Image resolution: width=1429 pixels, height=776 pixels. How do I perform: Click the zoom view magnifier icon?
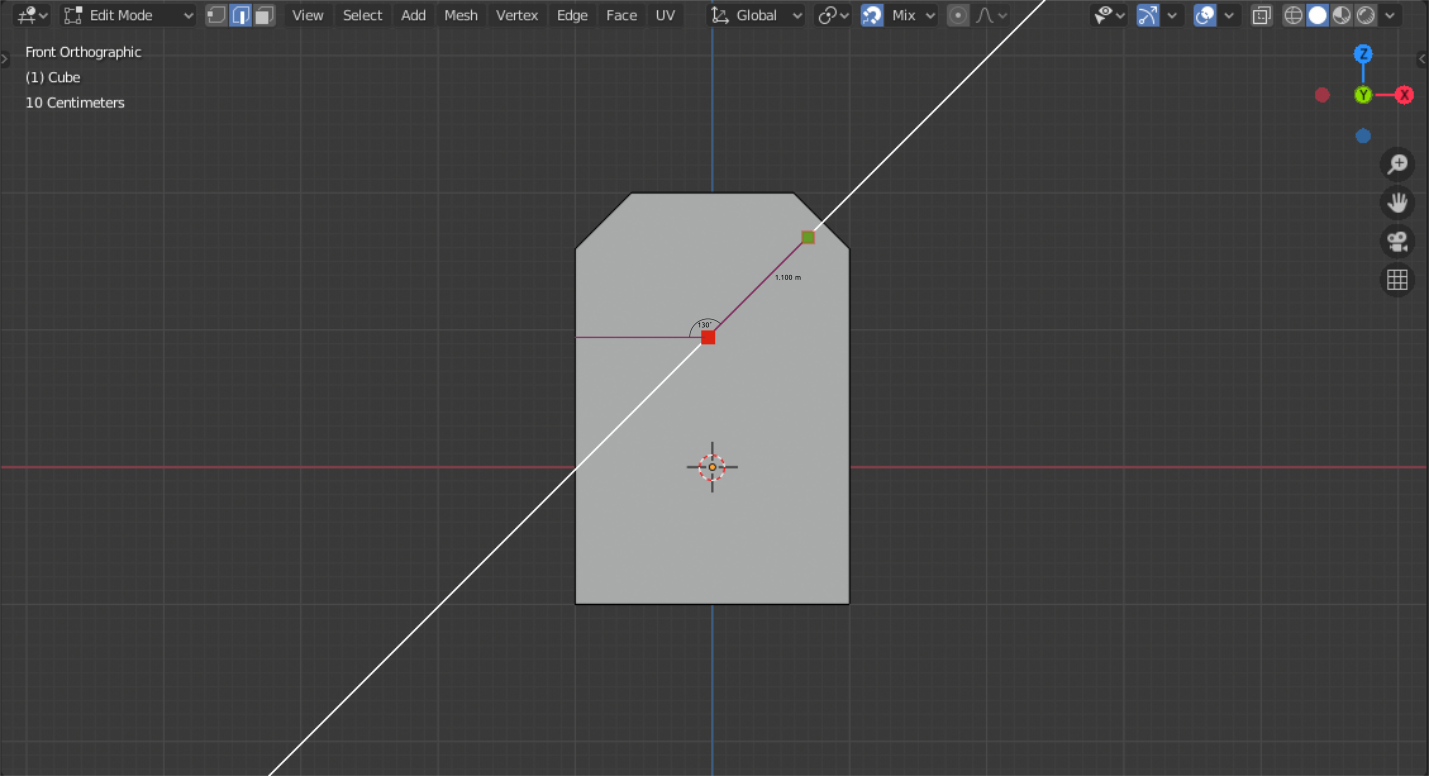[x=1397, y=164]
